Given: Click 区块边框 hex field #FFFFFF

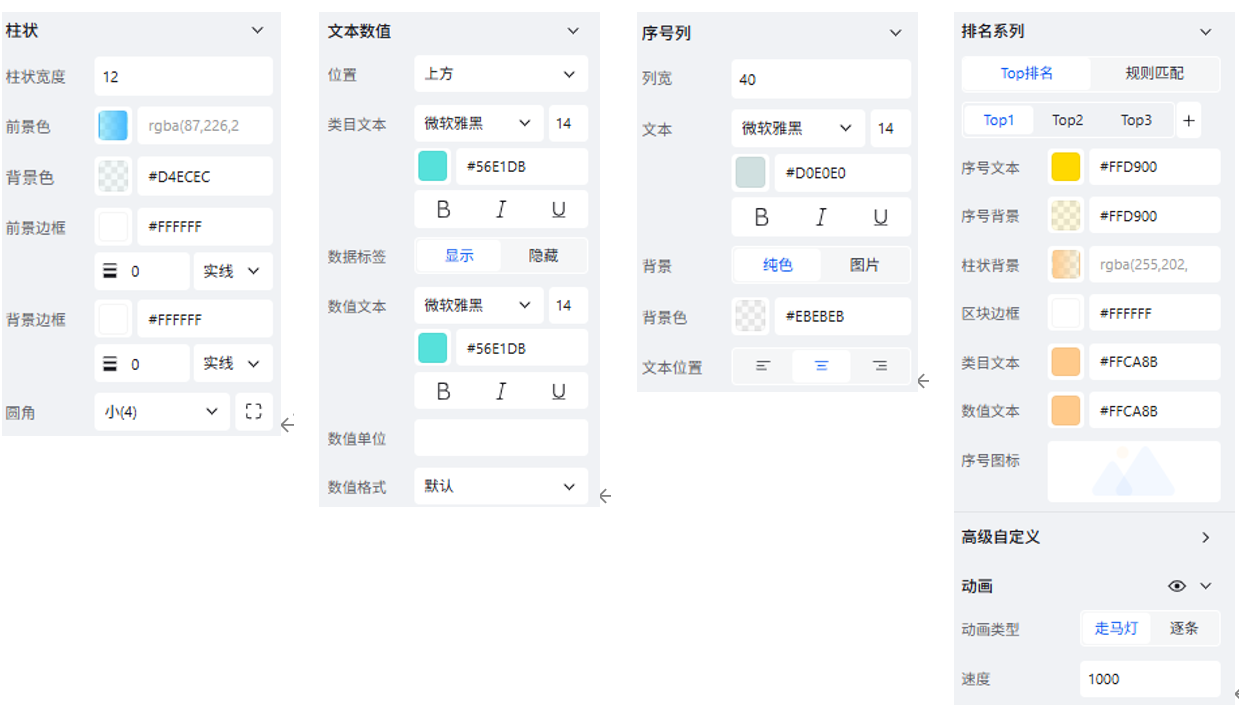Looking at the screenshot, I should point(1154,313).
